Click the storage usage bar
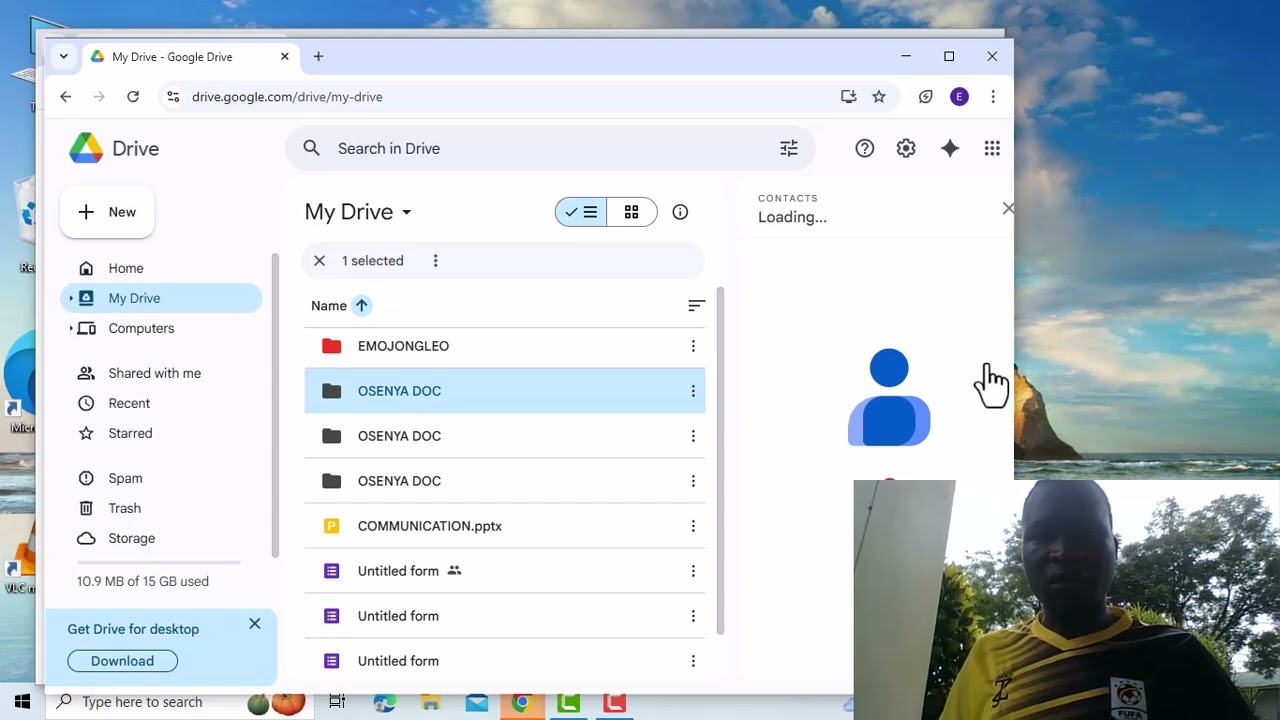Screen dimensions: 1280x720 coord(159,562)
